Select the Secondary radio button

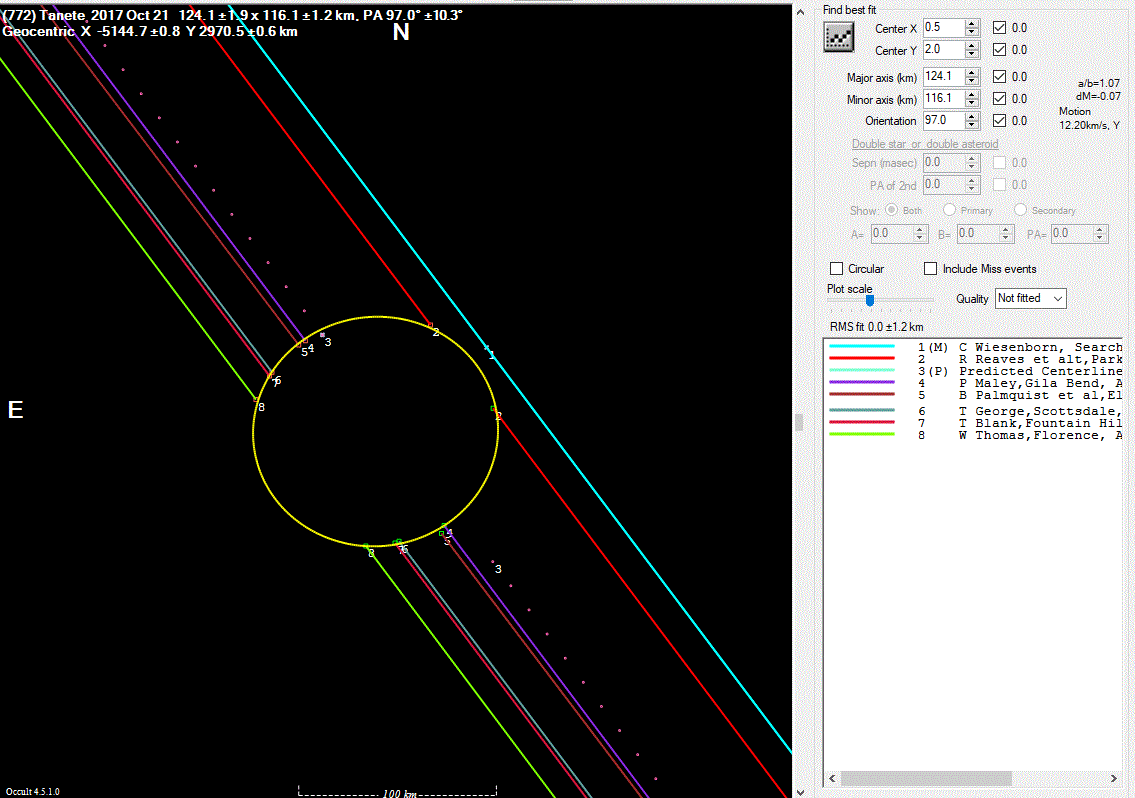tap(1020, 209)
